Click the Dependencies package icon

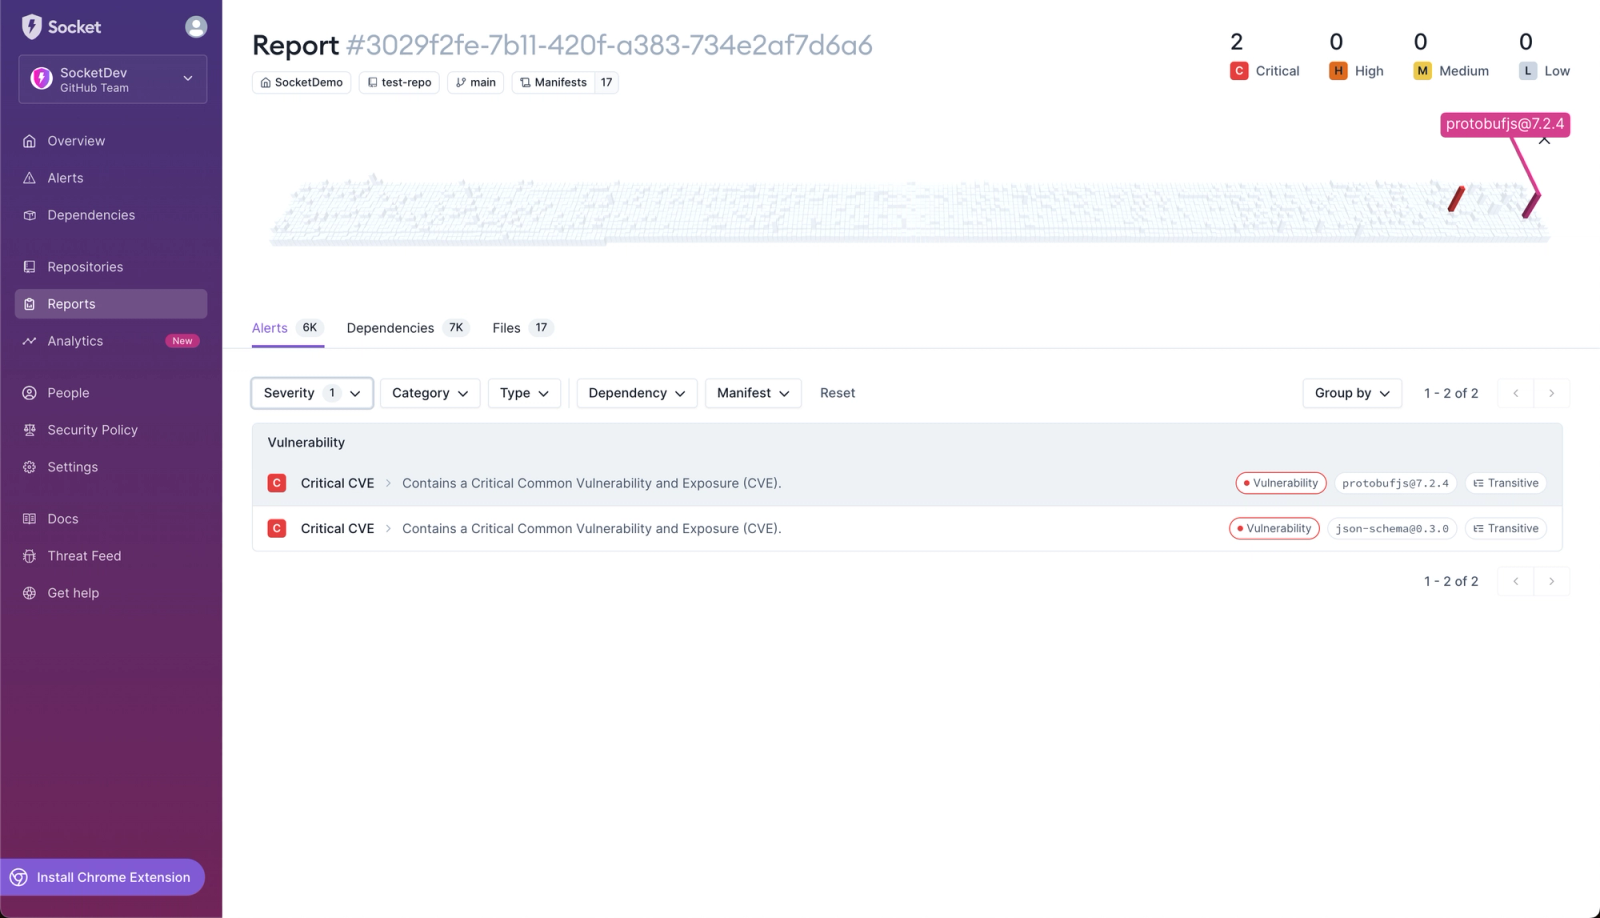pos(29,215)
